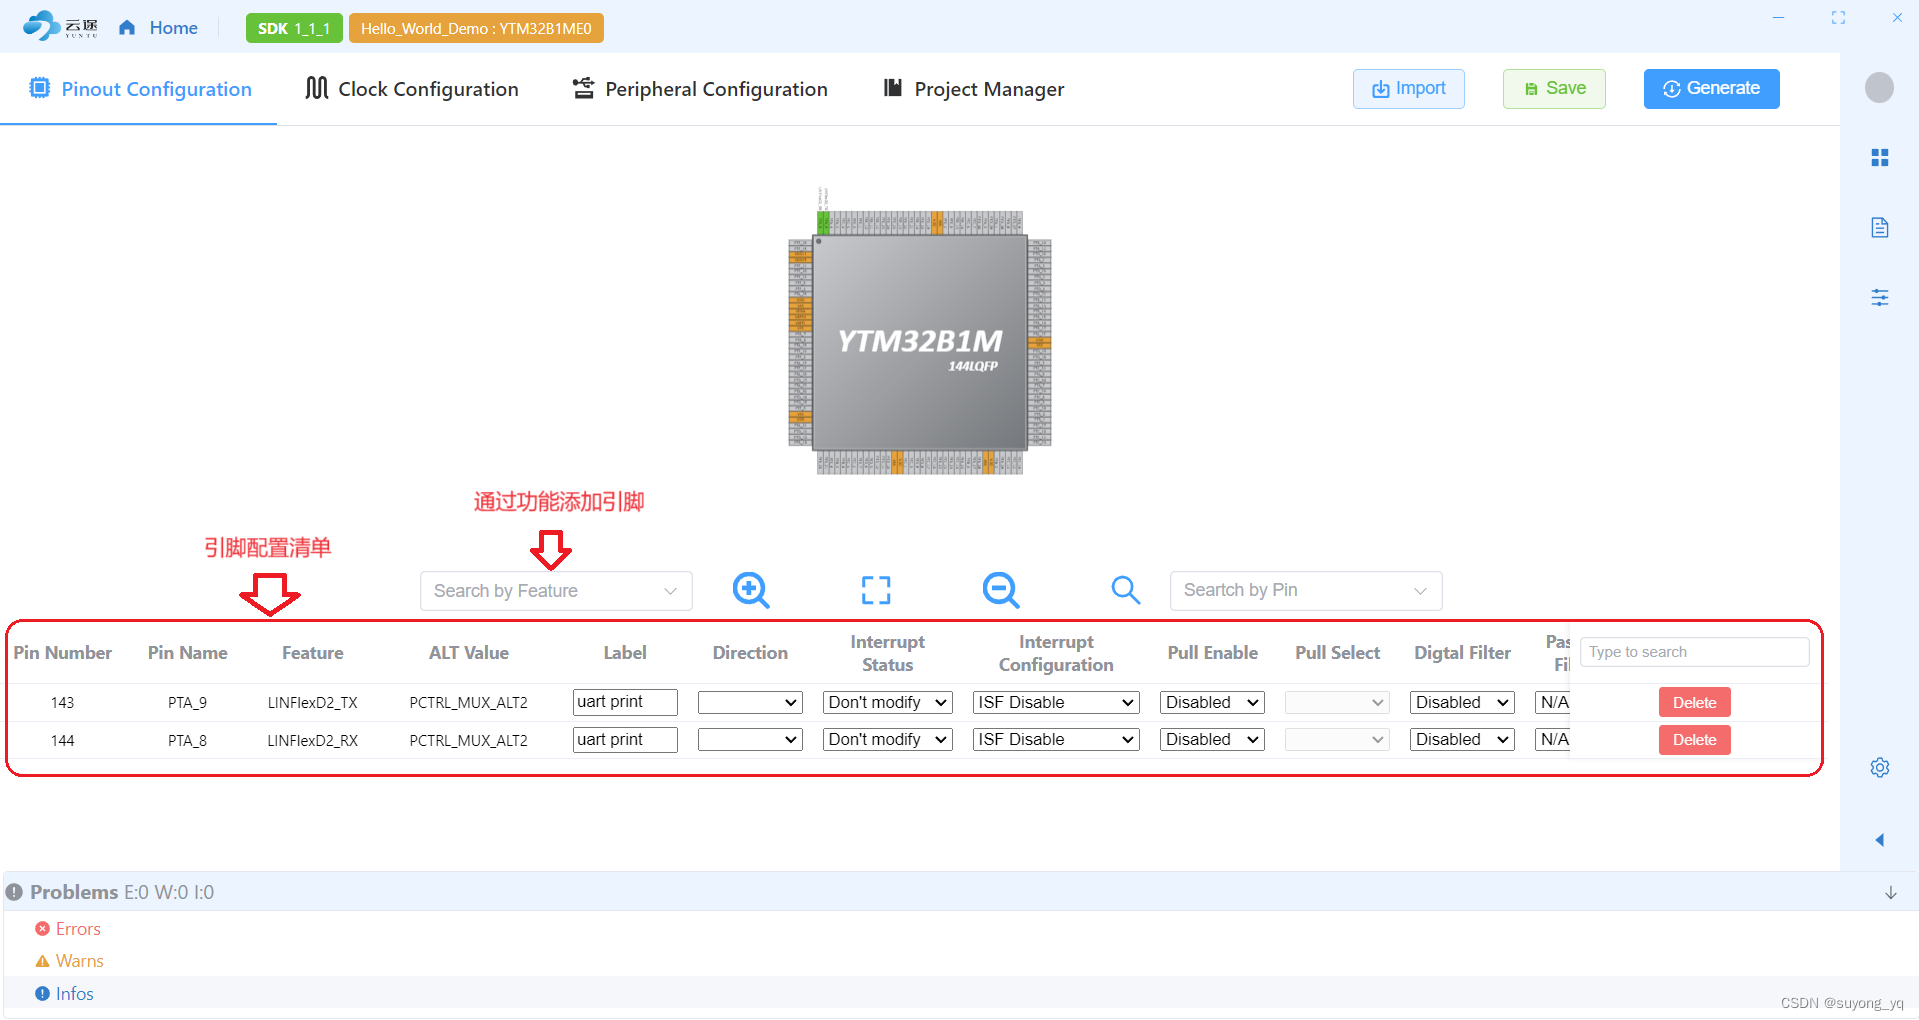The height and width of the screenshot is (1020, 1919).
Task: Open Search by Pin dropdown
Action: click(x=1306, y=590)
